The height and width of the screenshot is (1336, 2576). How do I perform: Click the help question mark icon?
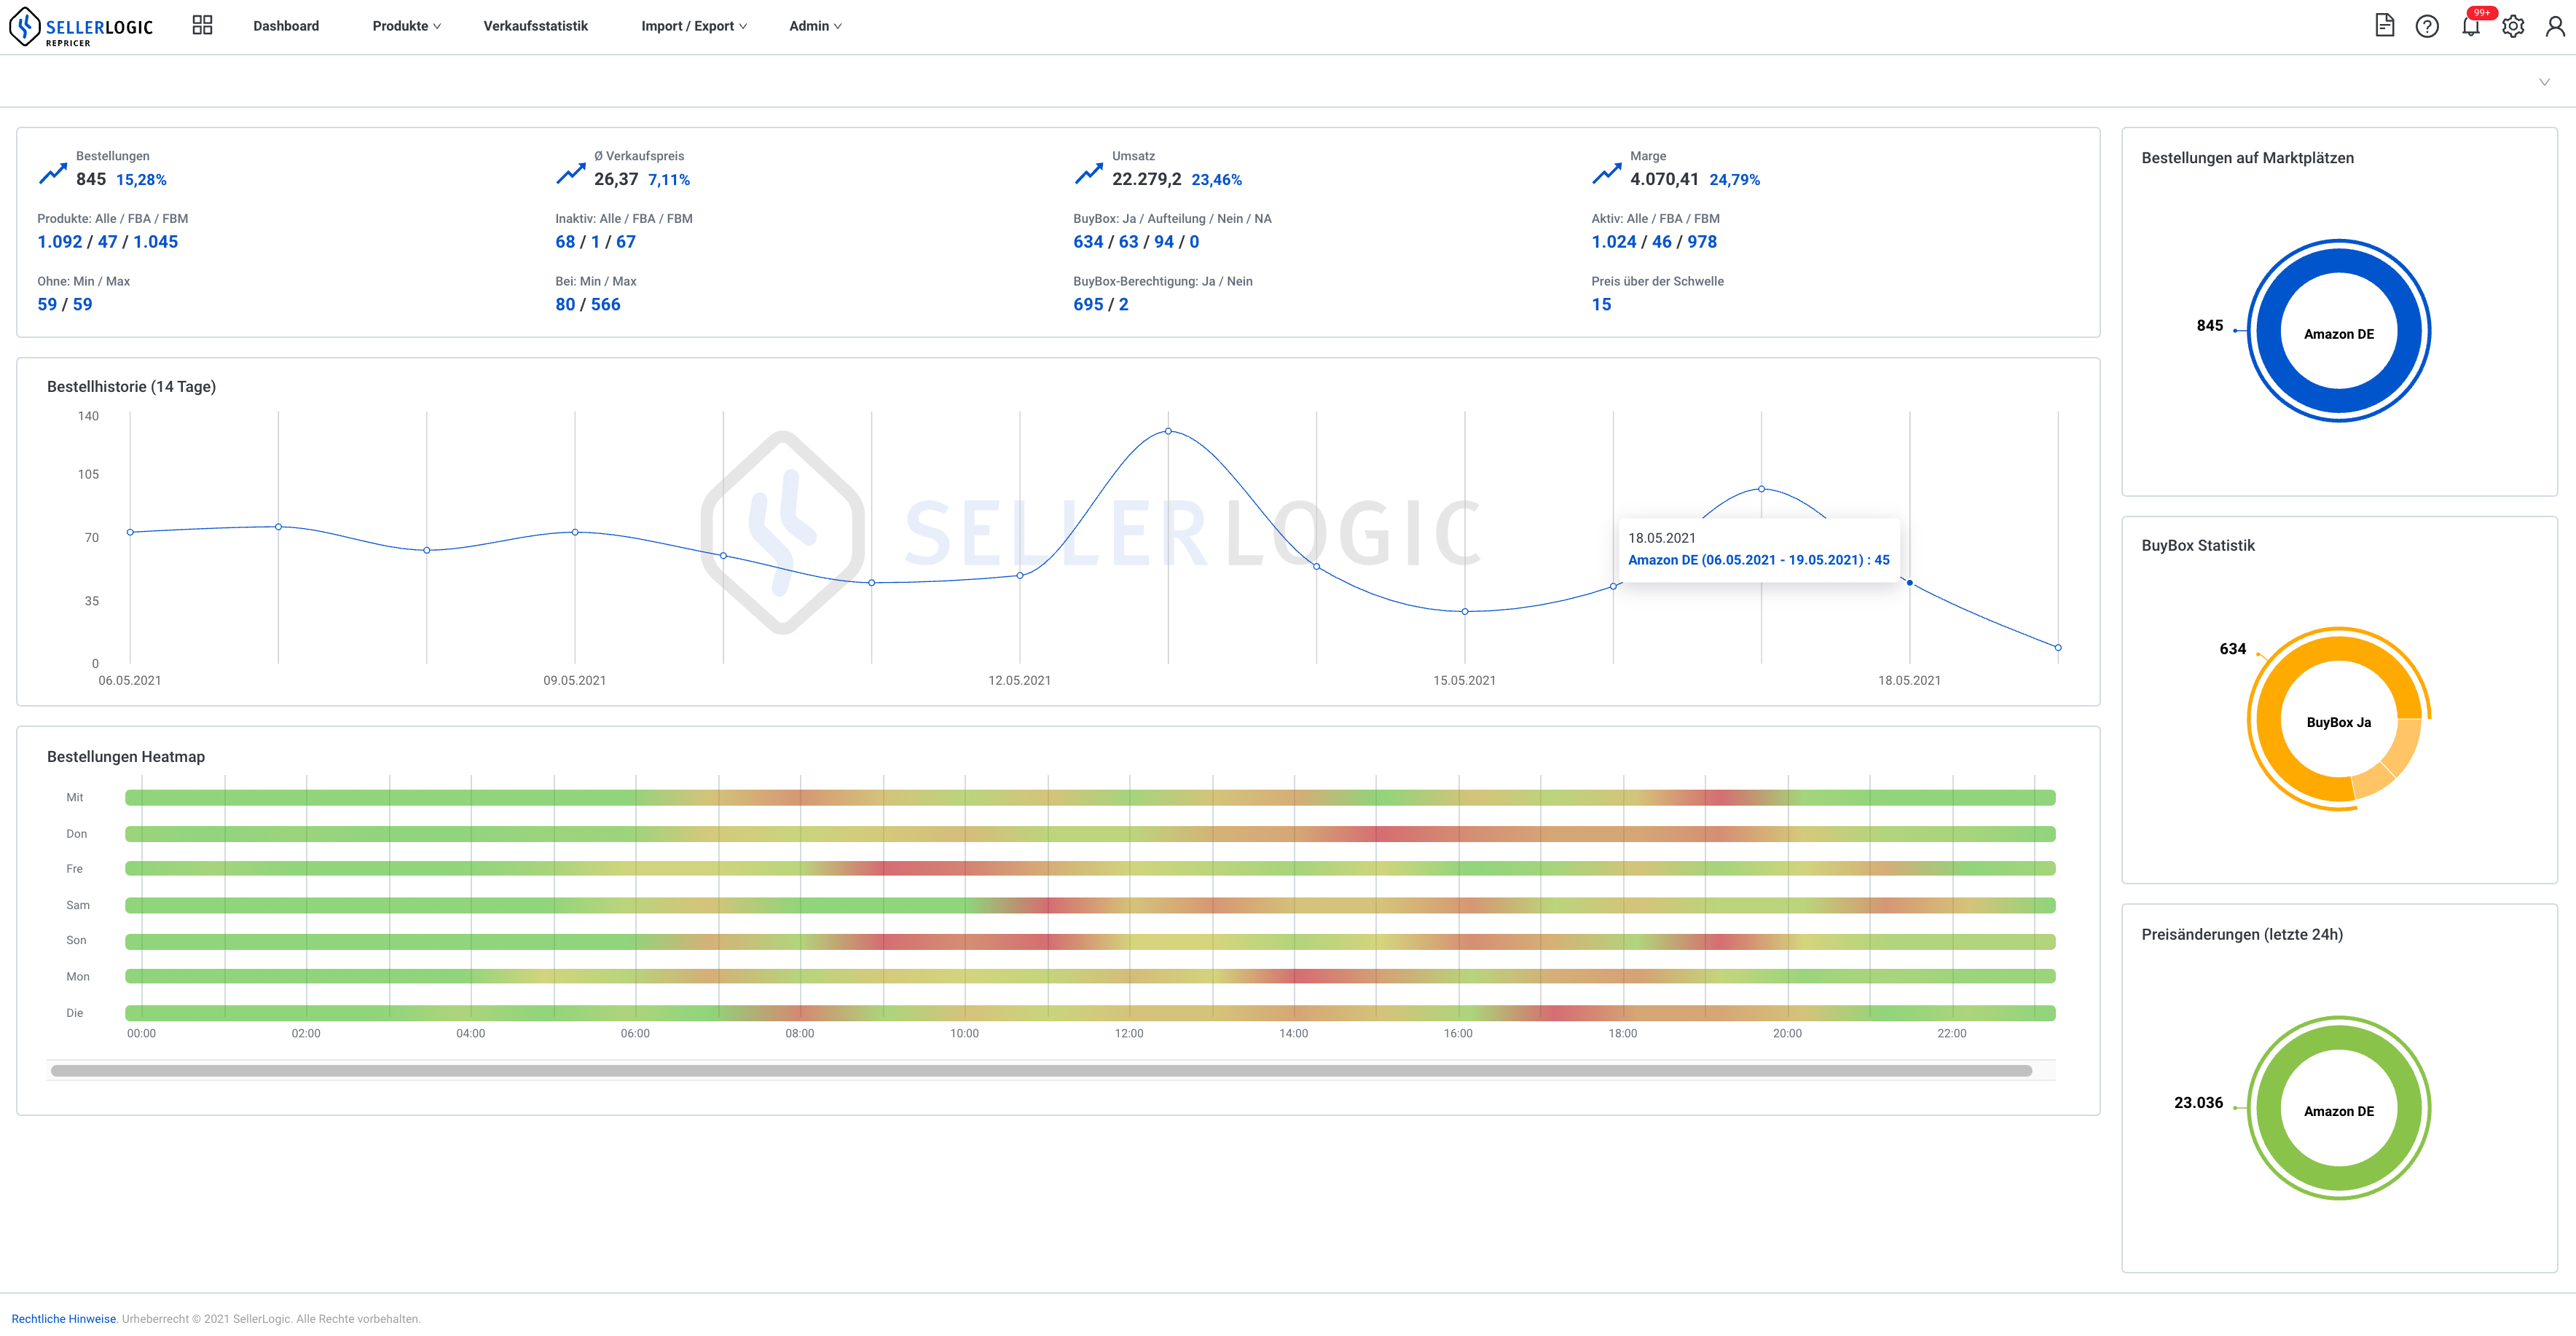pyautogui.click(x=2427, y=26)
